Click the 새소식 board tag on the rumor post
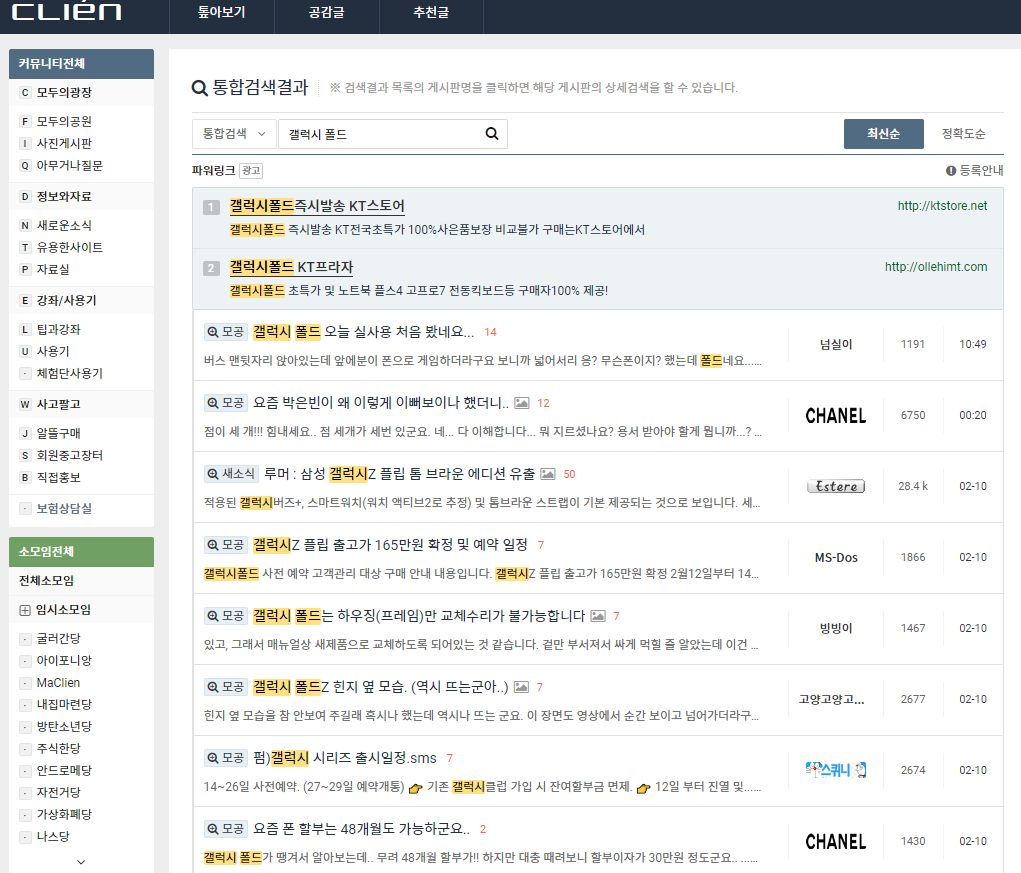 point(231,474)
